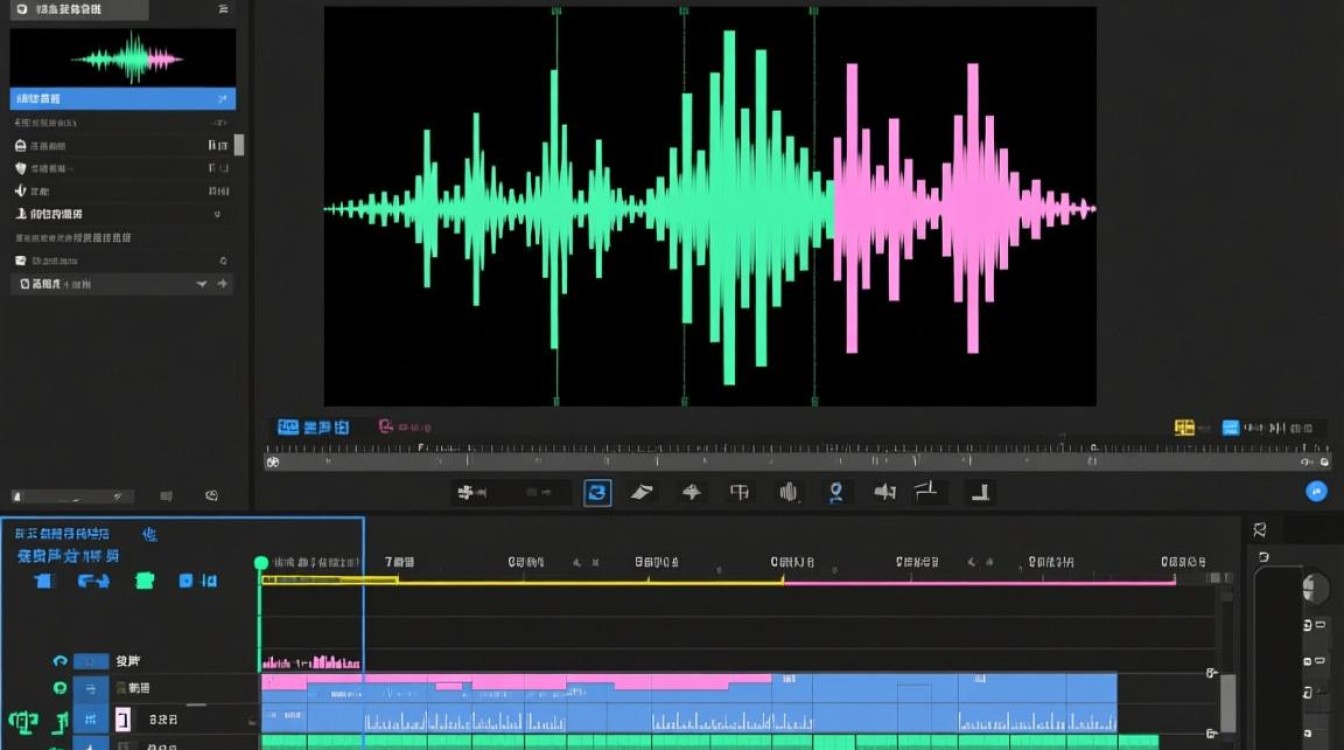Click the waveform hand icon in preview toolbar
1344x750 pixels.
point(788,492)
